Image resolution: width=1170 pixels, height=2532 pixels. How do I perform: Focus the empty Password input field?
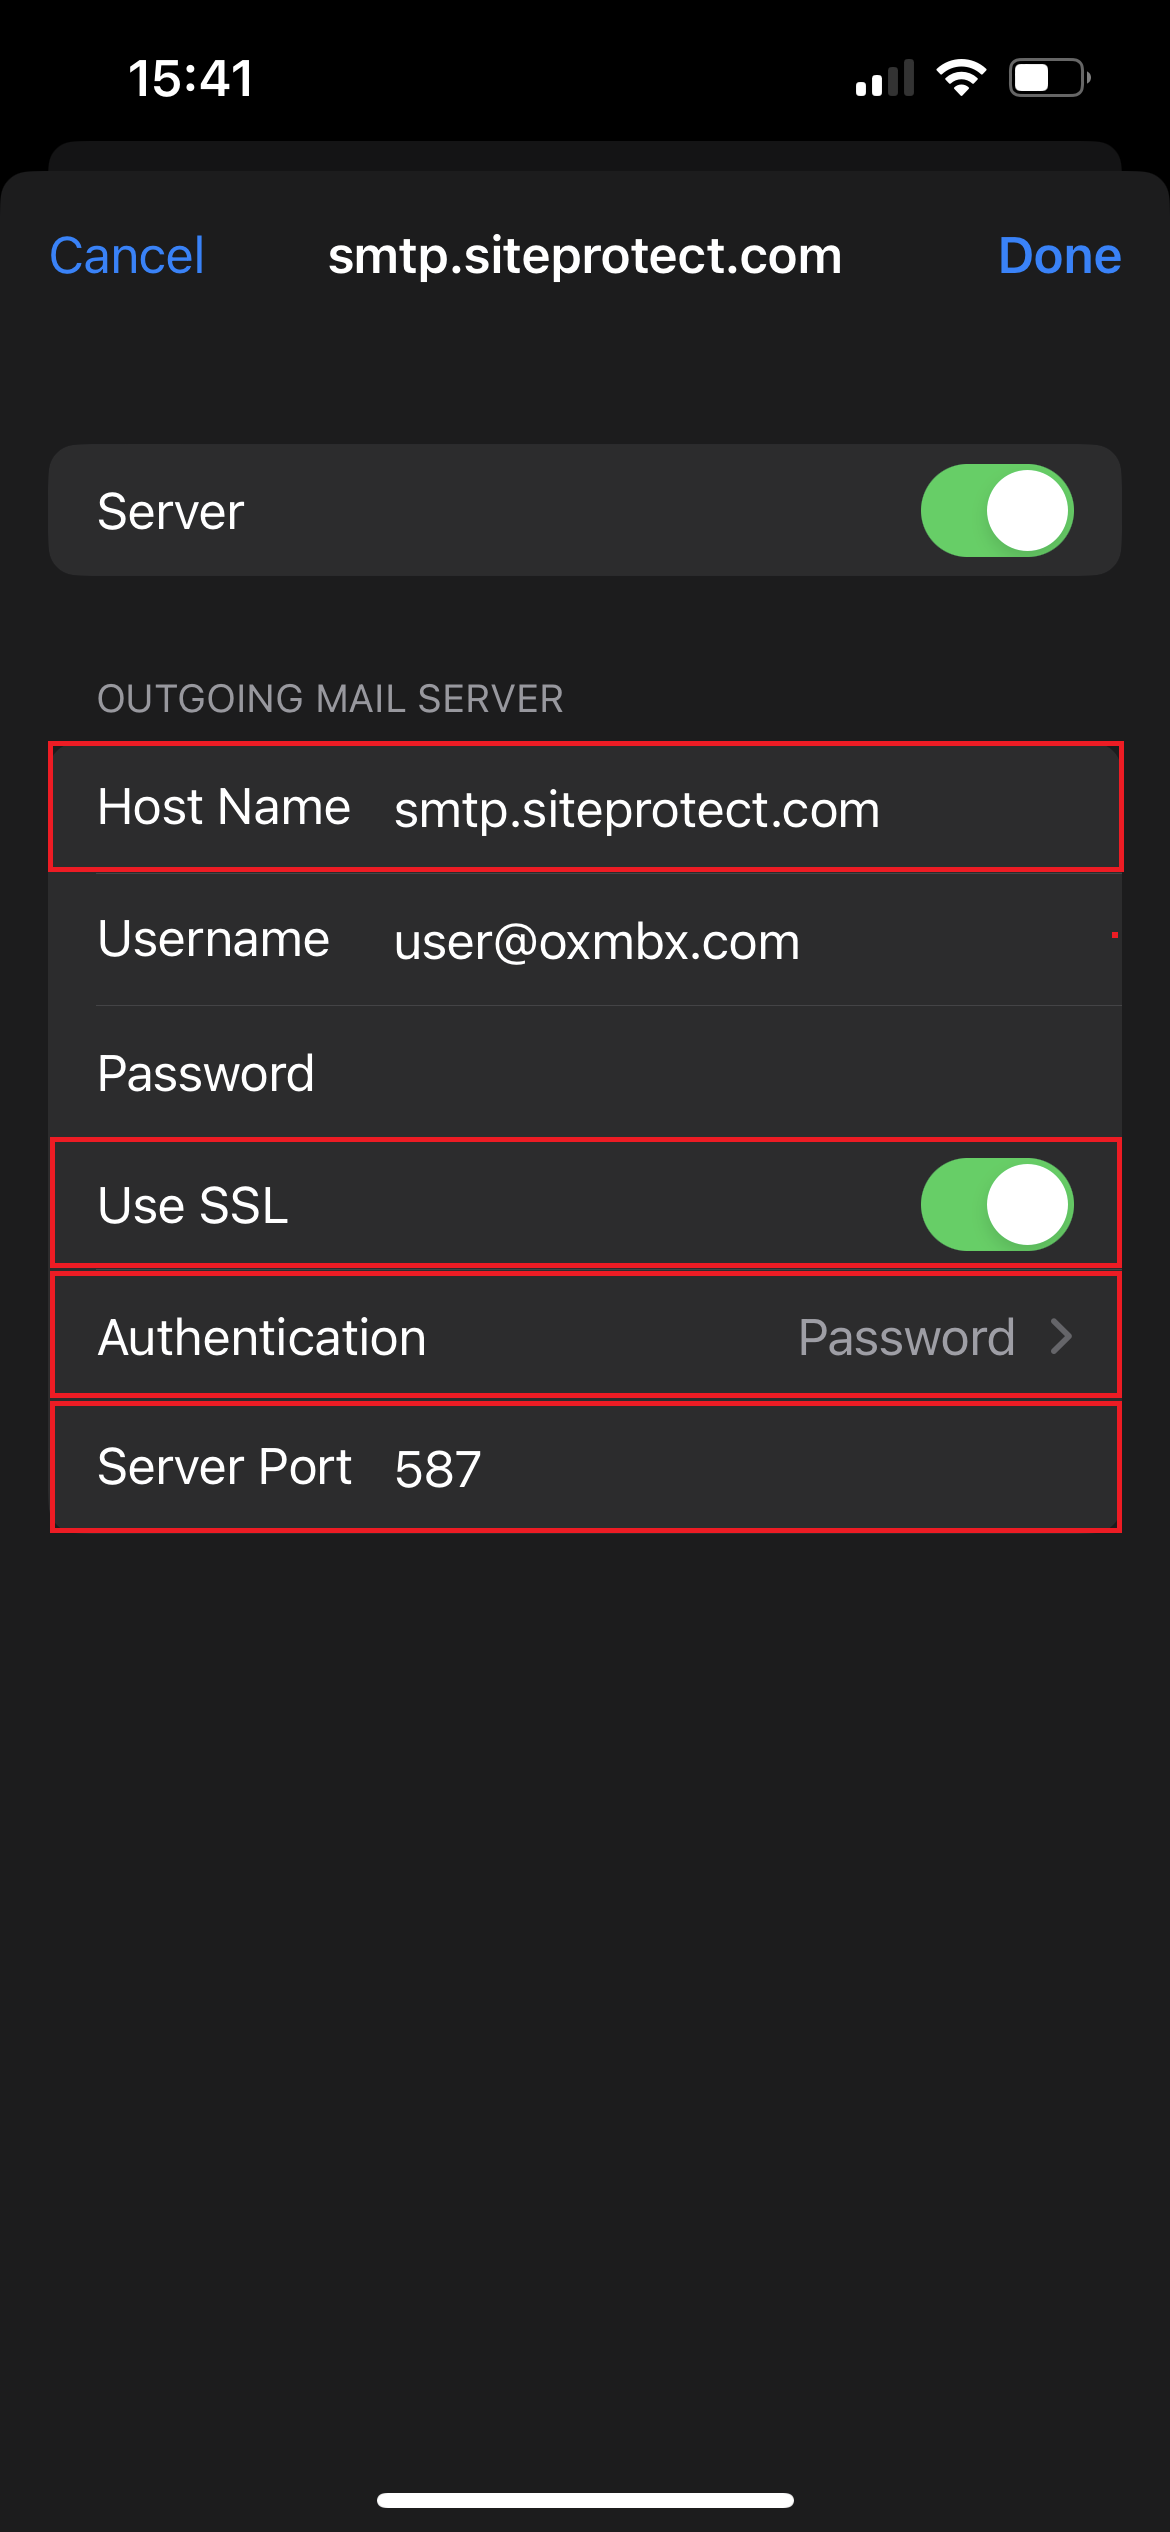pos(700,1074)
